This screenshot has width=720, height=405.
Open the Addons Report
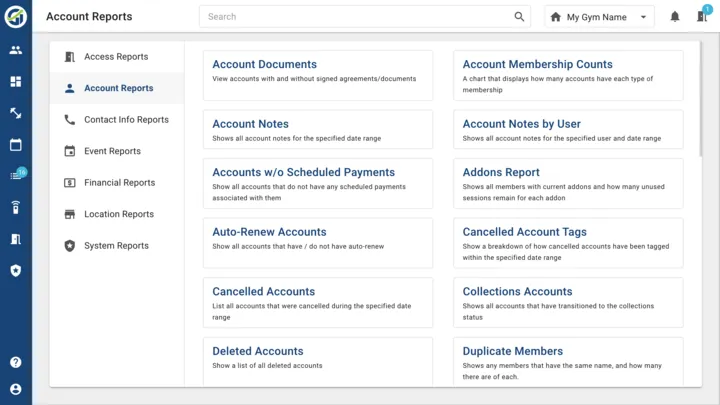[x=568, y=183]
